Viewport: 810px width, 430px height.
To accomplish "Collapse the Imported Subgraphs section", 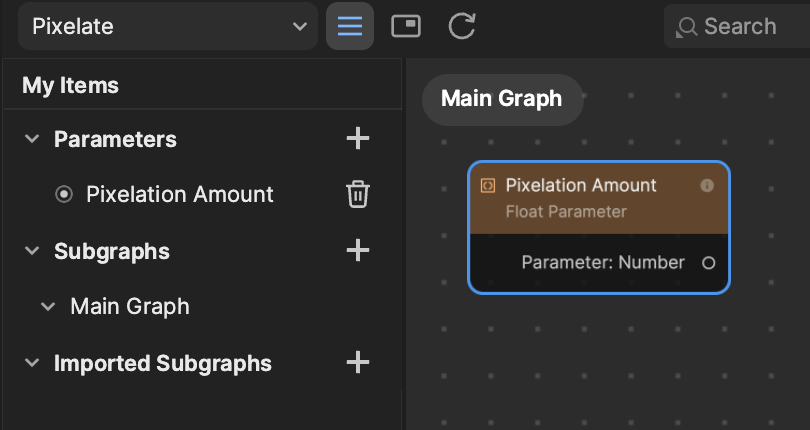I will click(32, 362).
